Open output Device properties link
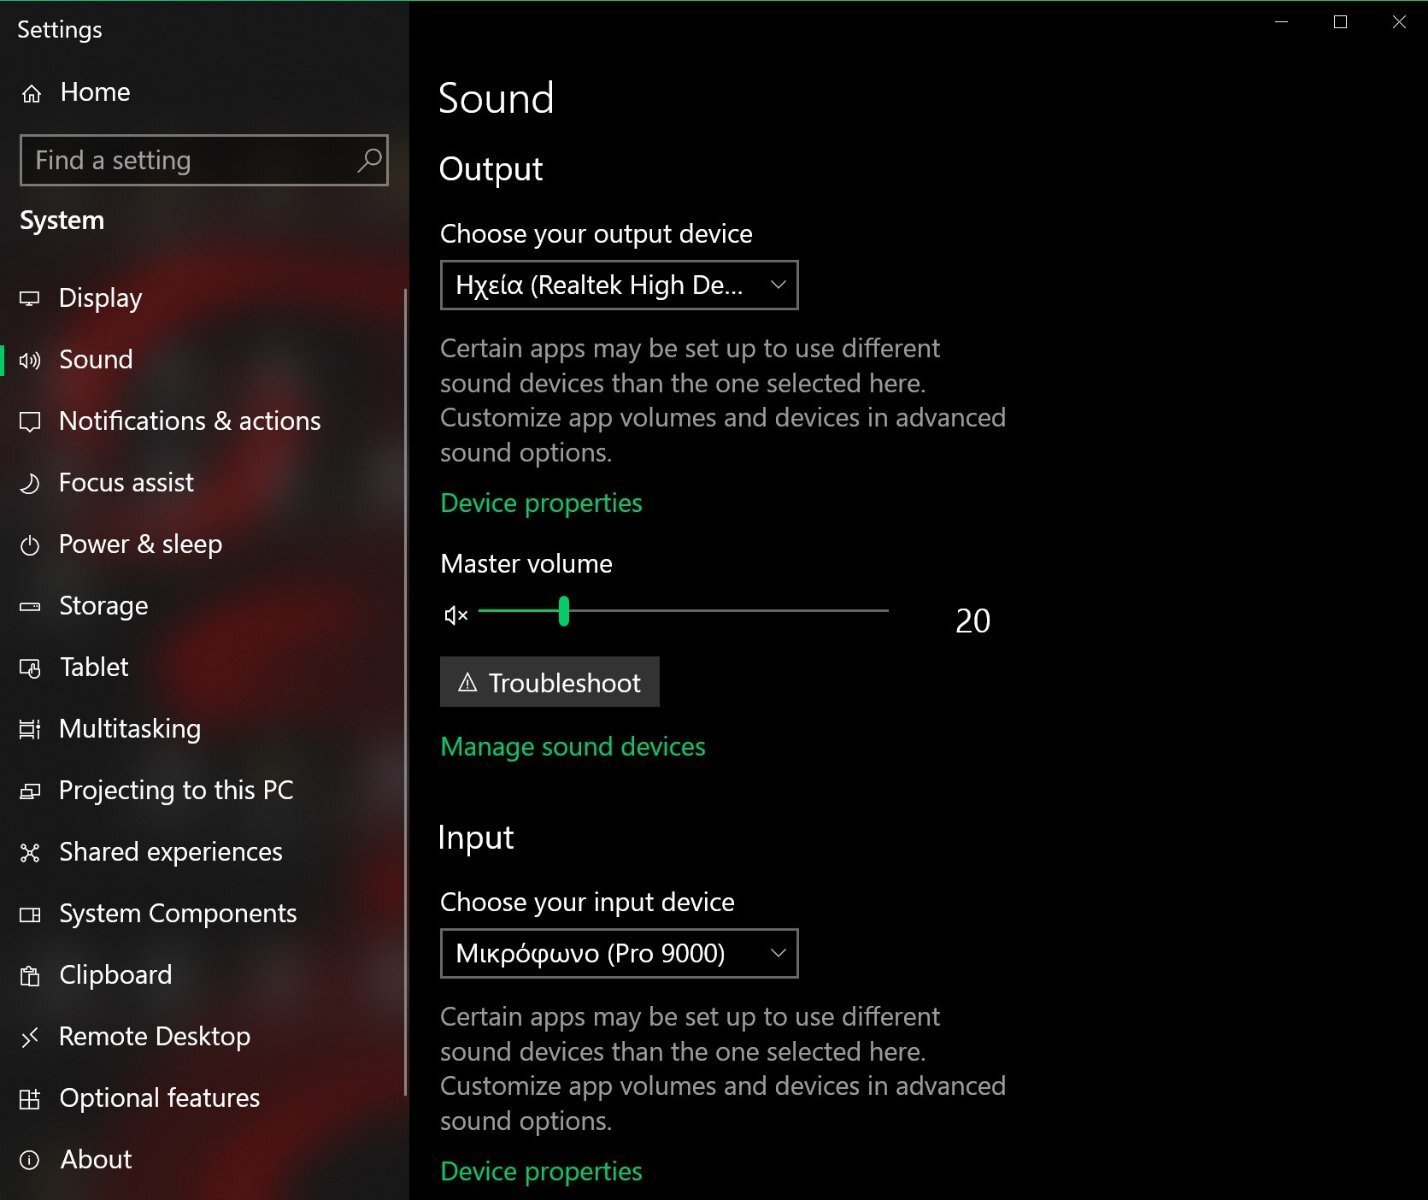Image resolution: width=1428 pixels, height=1200 pixels. click(541, 503)
